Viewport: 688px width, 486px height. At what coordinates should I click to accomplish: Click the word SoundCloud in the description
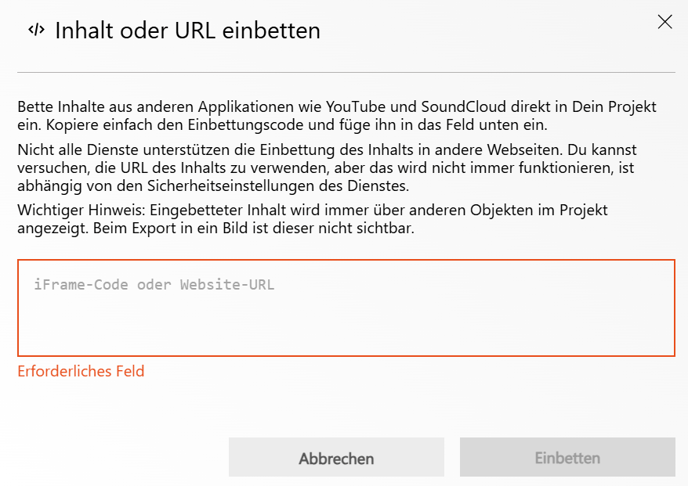464,107
